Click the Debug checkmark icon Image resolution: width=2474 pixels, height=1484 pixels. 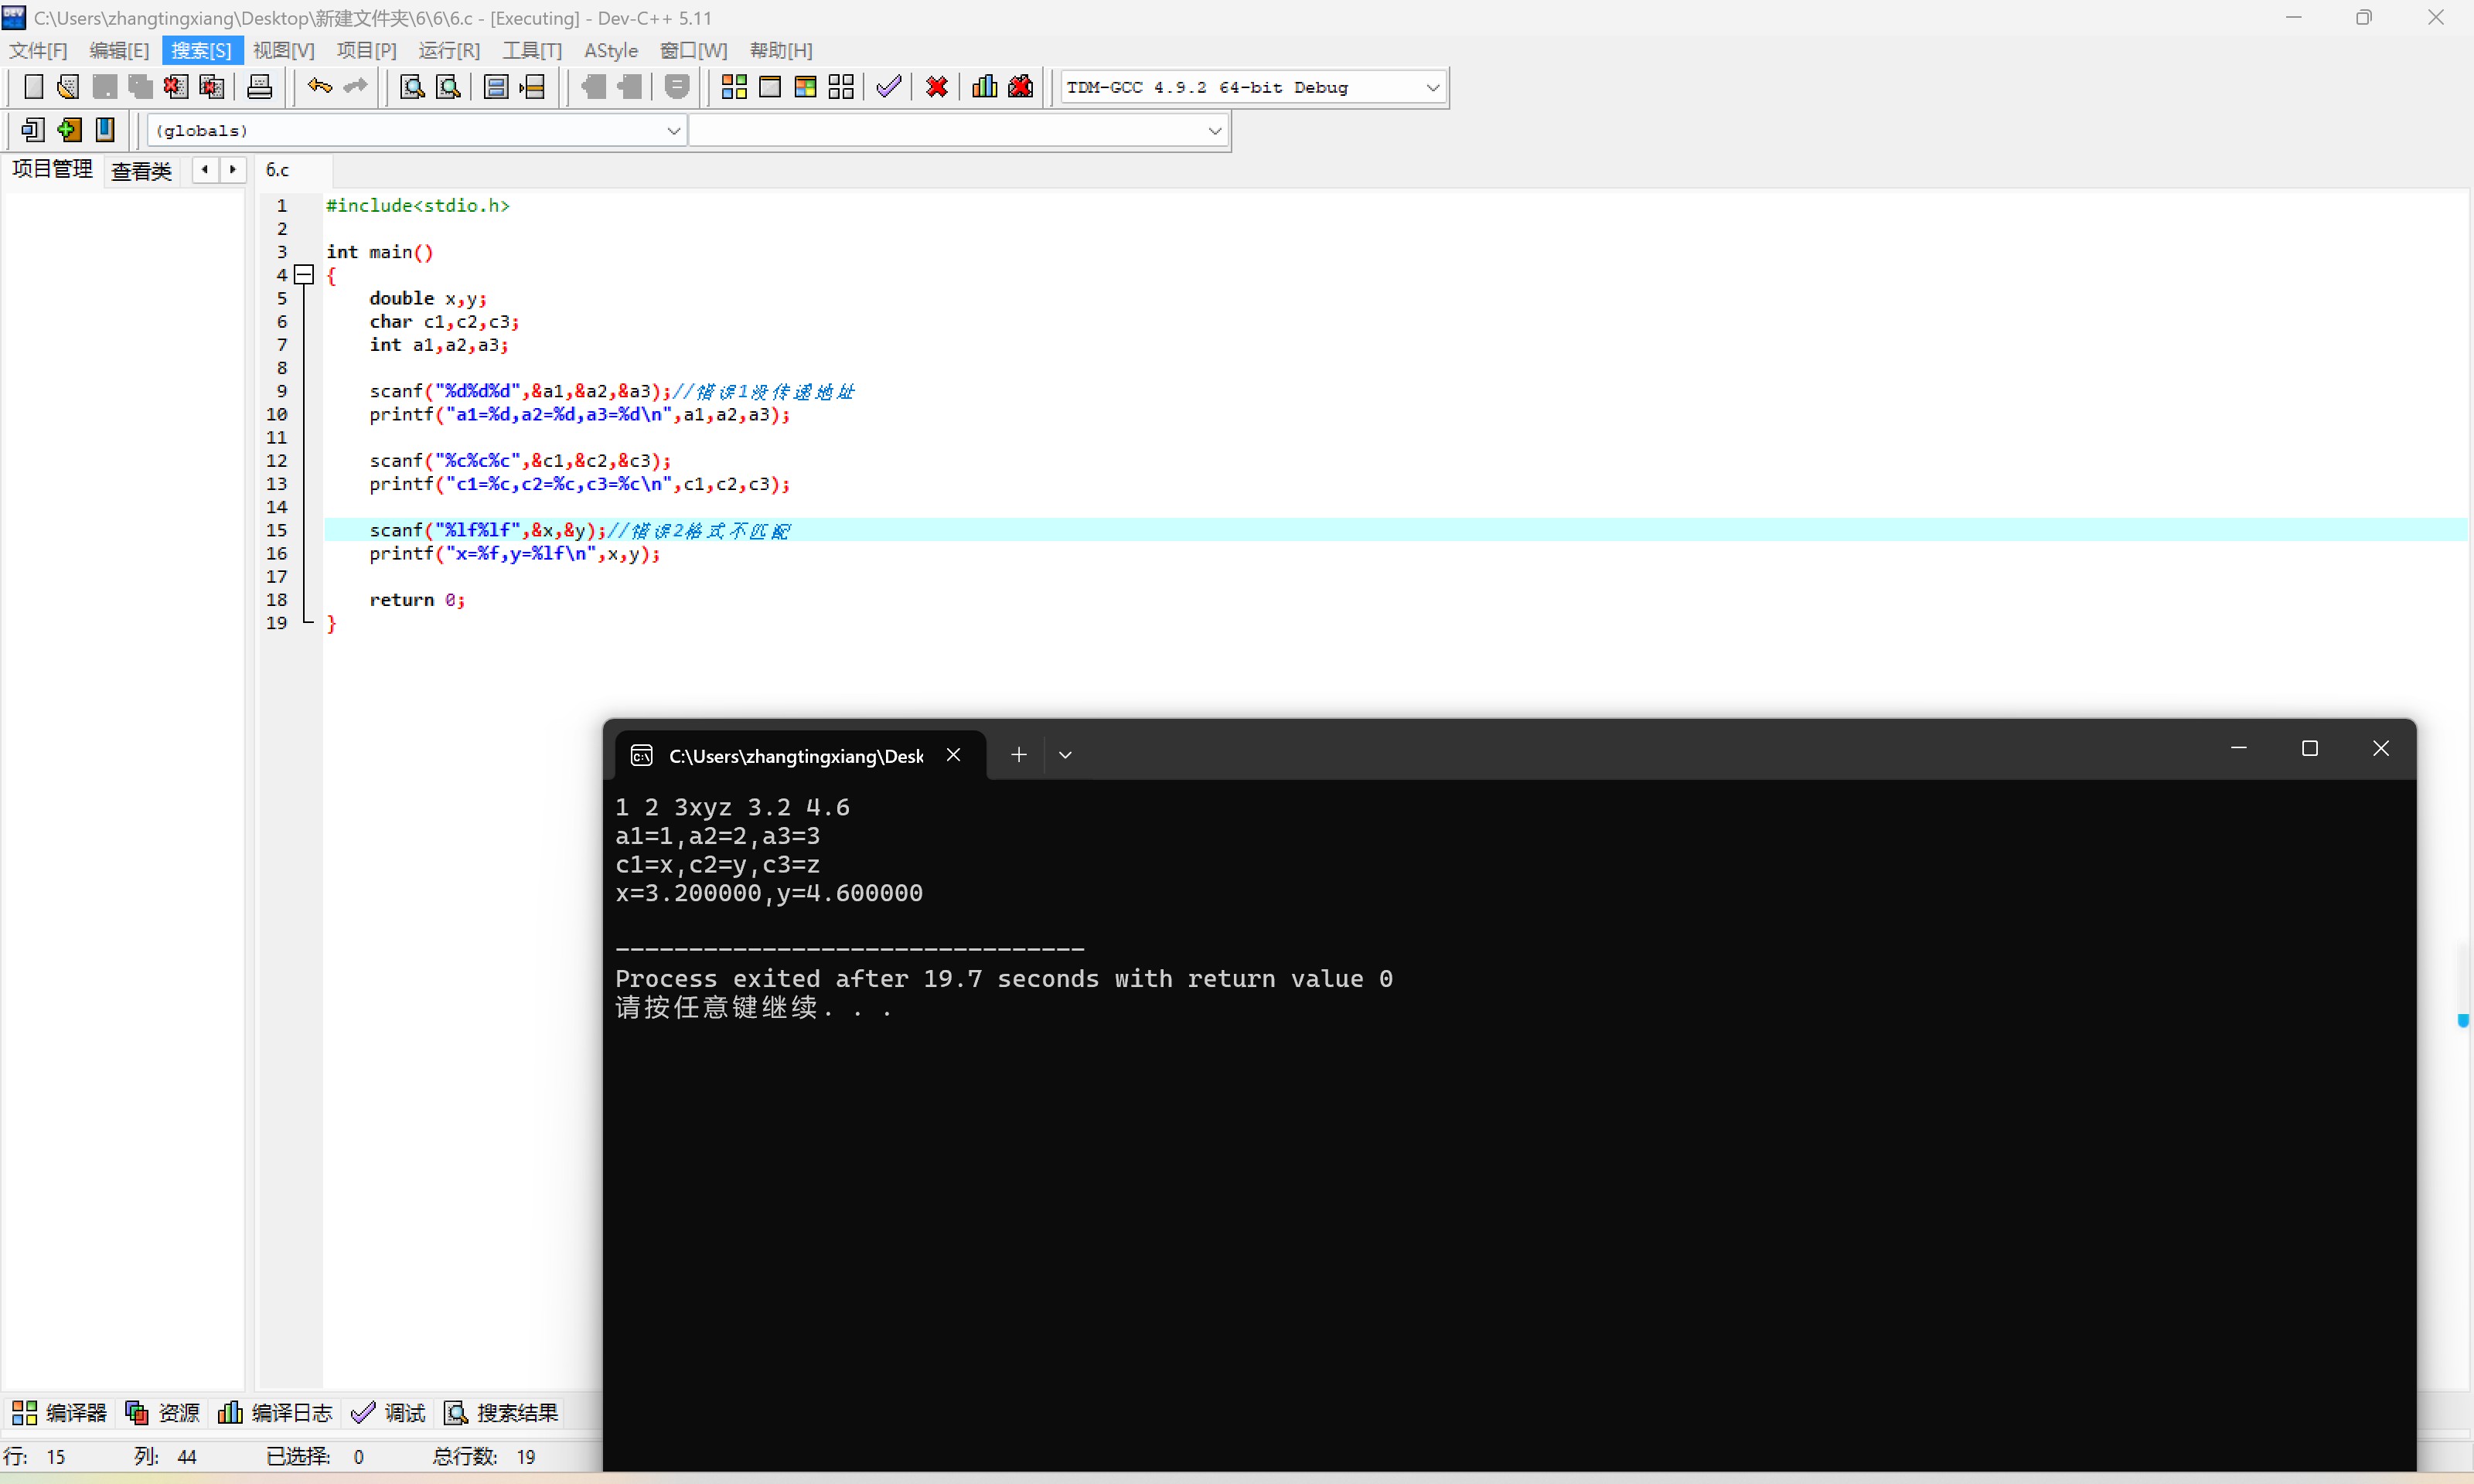pyautogui.click(x=888, y=87)
